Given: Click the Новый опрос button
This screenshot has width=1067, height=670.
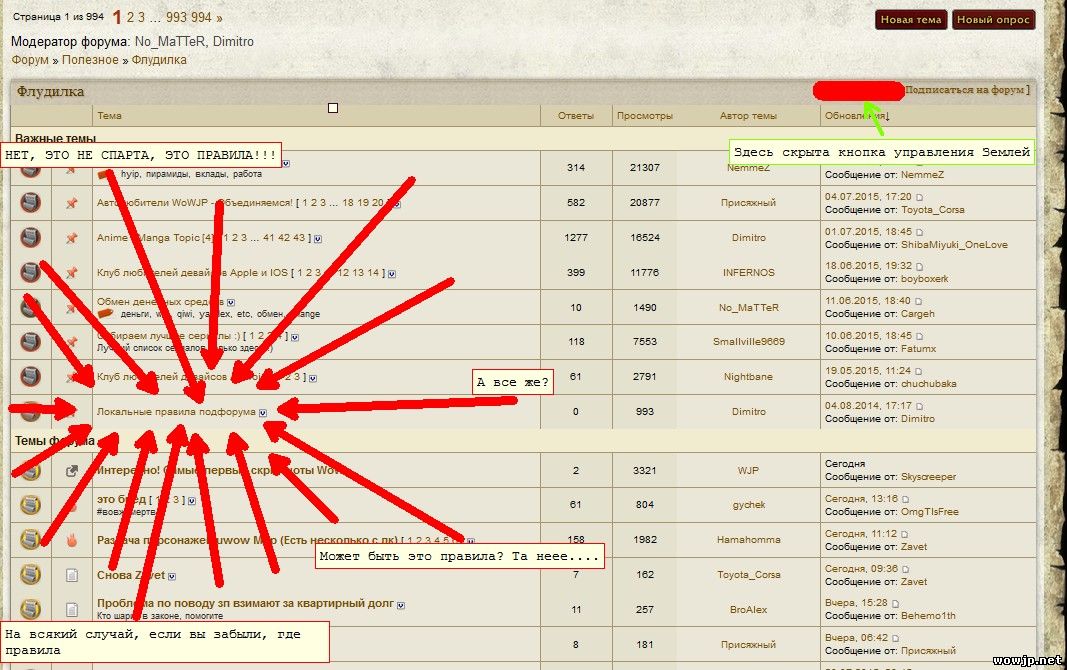Looking at the screenshot, I should point(992,20).
